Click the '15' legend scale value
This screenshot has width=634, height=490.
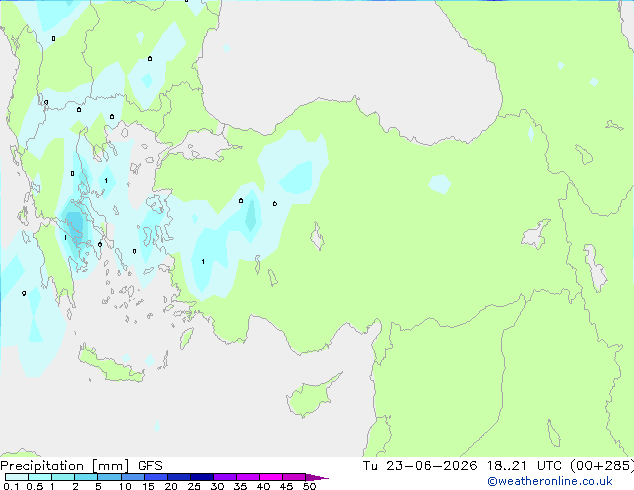click(x=148, y=486)
